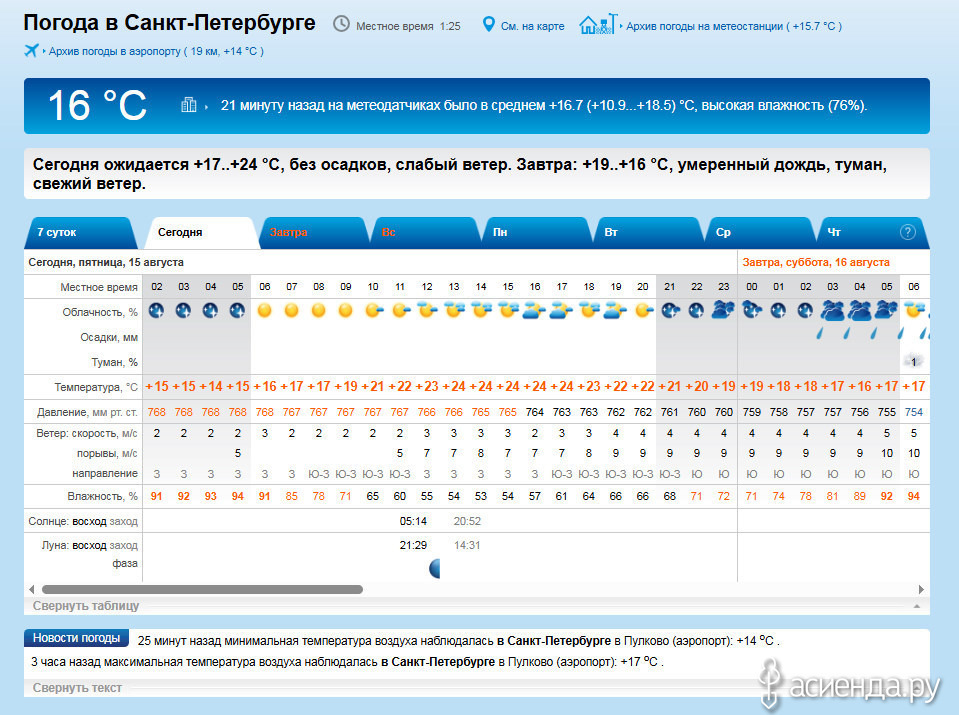The height and width of the screenshot is (715, 959).
Task: Switch to the Ср tab
Action: [761, 232]
